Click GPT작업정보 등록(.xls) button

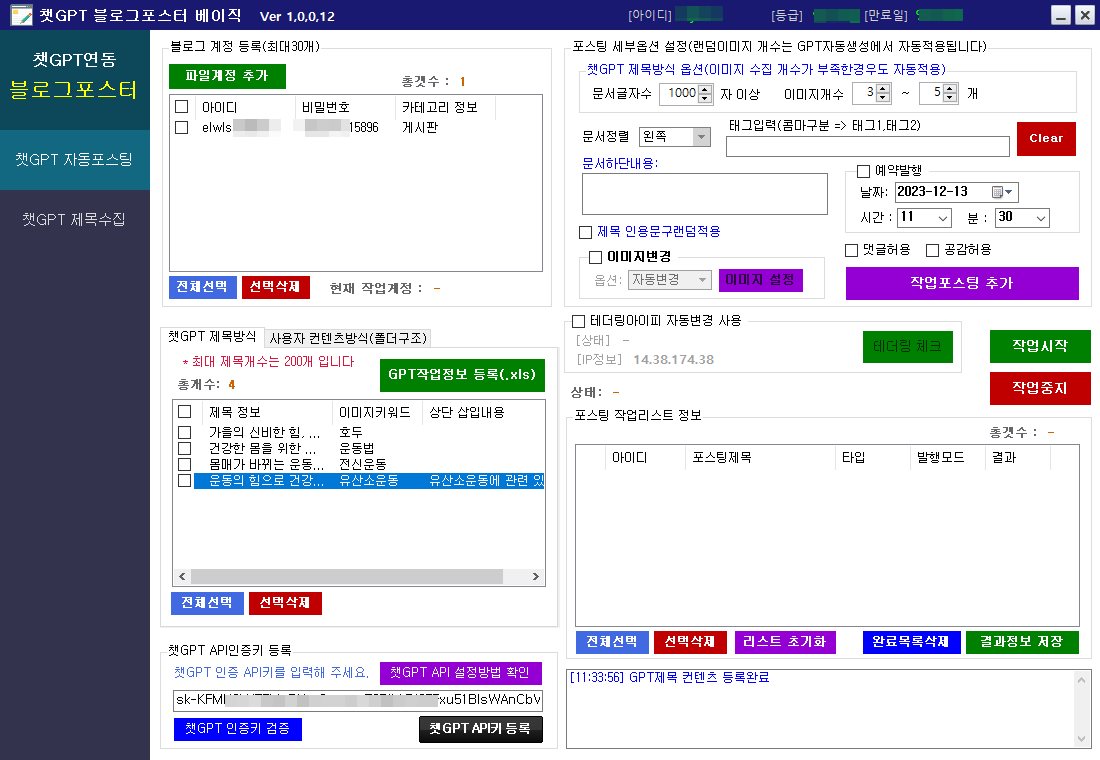click(462, 375)
